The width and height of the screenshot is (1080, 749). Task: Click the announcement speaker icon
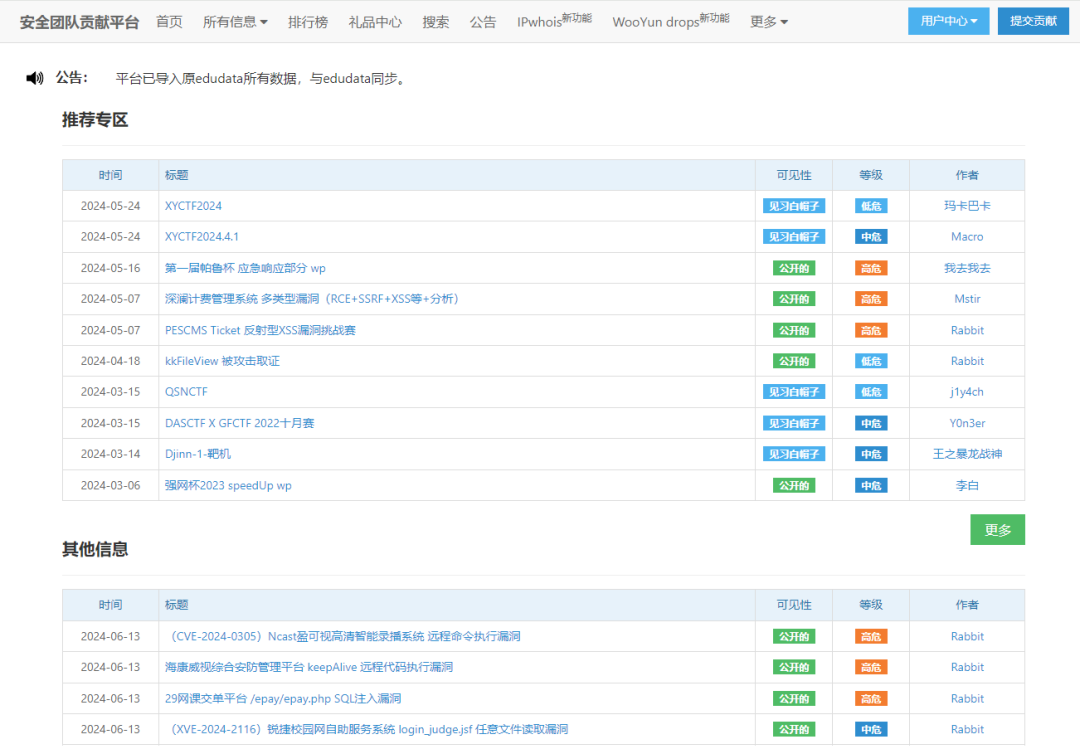[x=35, y=78]
